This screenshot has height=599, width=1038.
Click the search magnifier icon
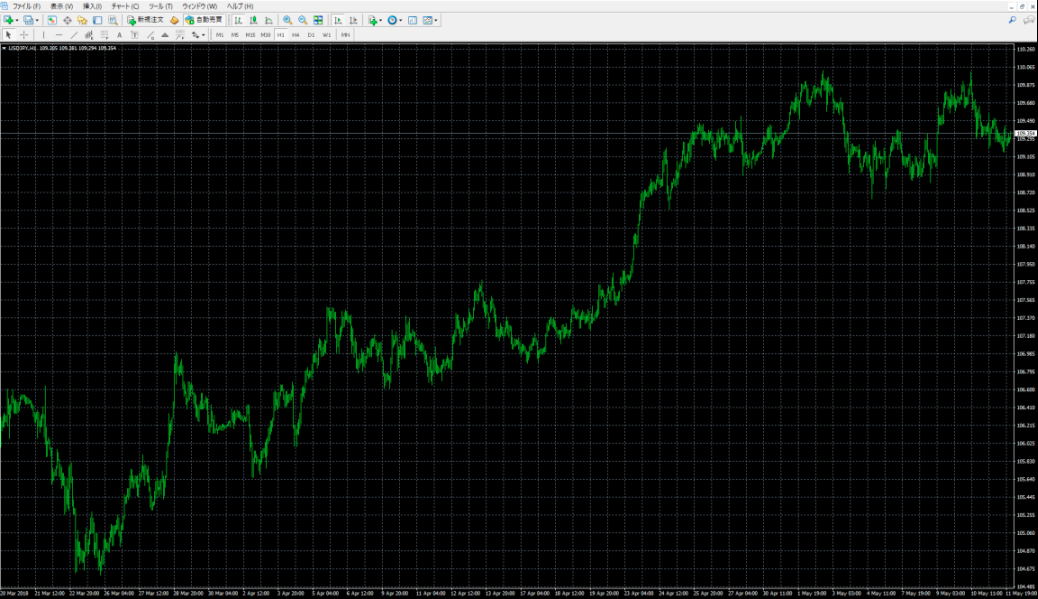coord(1012,20)
